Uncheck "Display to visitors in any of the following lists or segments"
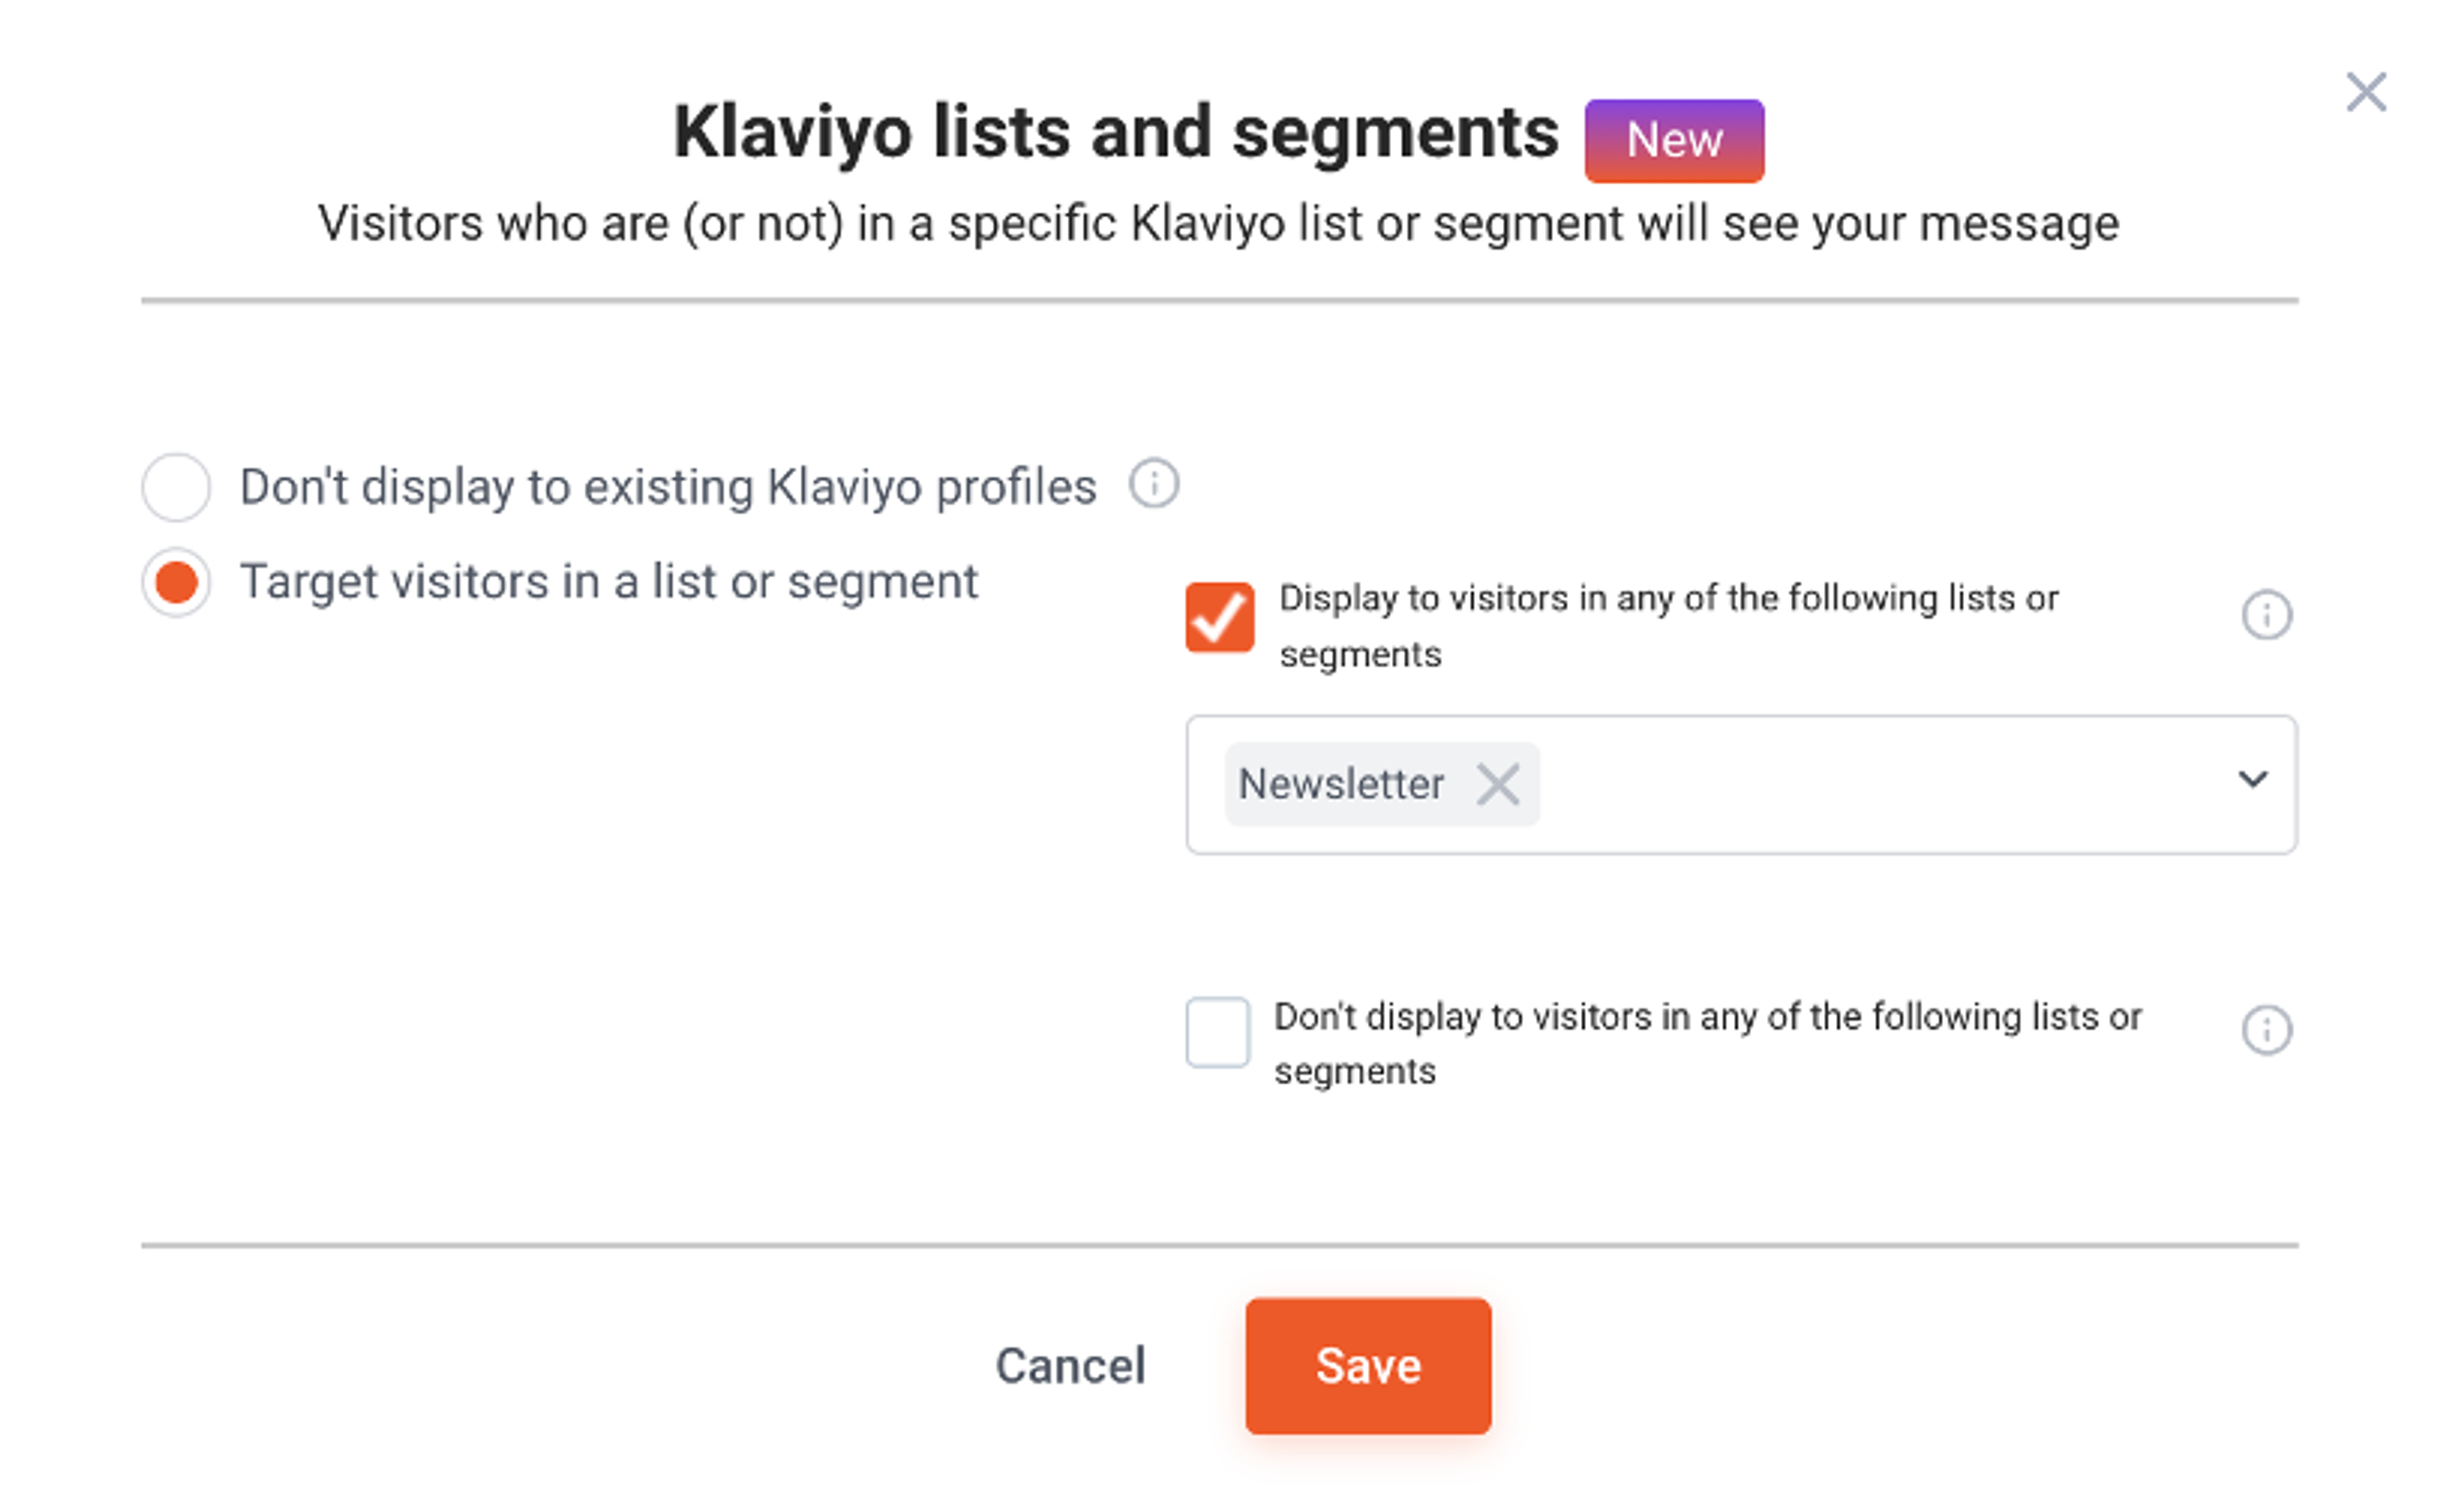The image size is (2437, 1512). point(1219,618)
